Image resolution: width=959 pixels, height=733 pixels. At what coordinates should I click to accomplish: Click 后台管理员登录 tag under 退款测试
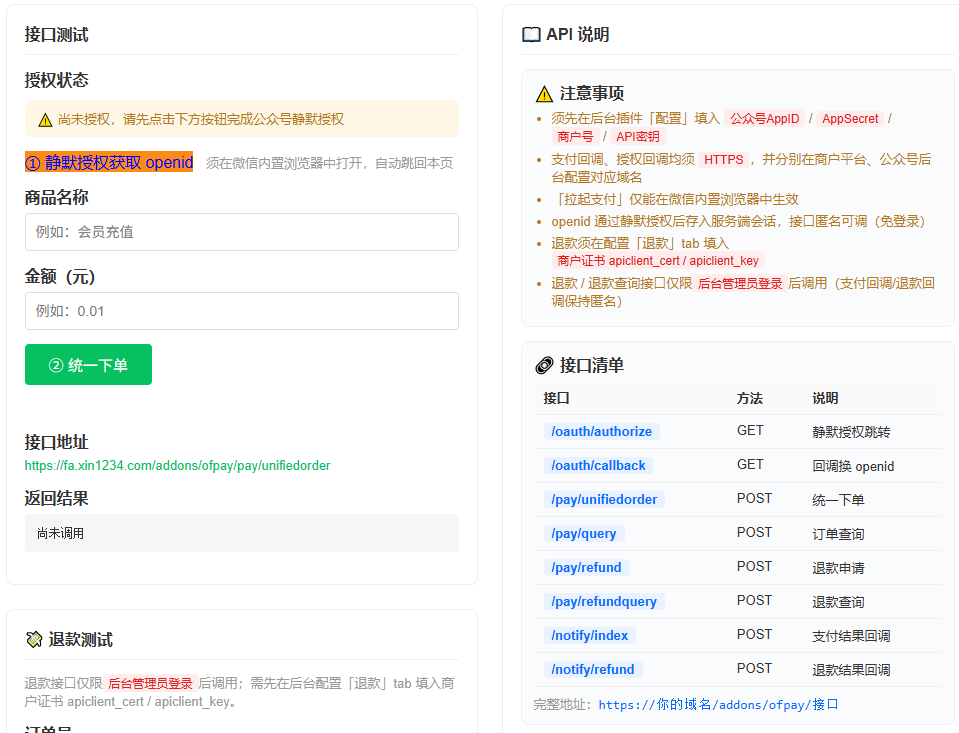(150, 683)
